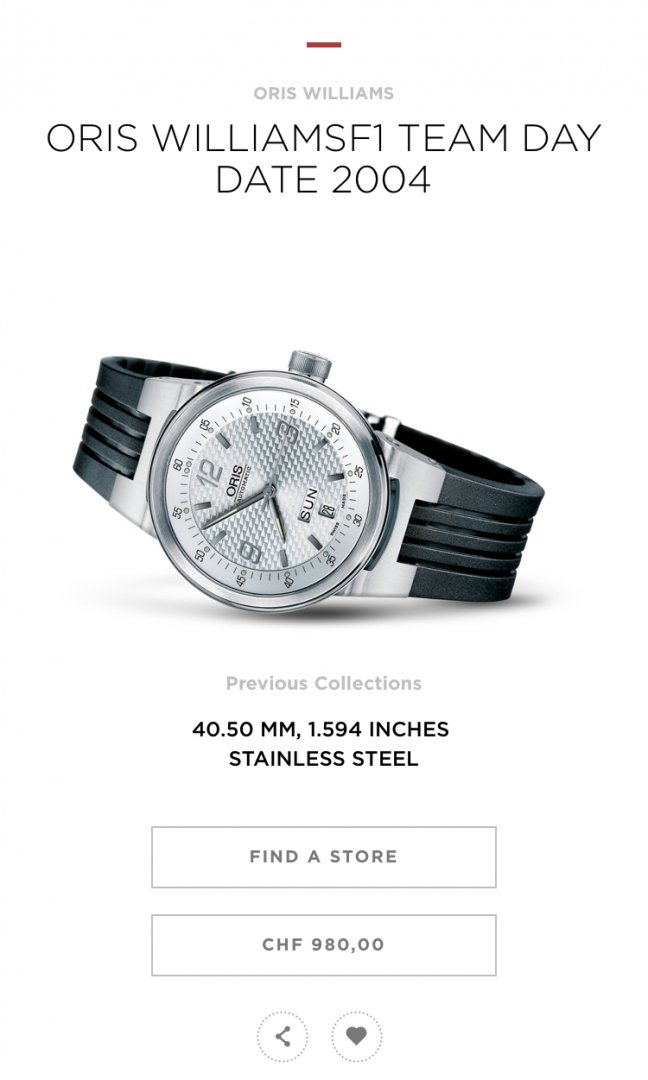Click the red accent bar above heading
The image size is (648, 1080).
324,45
